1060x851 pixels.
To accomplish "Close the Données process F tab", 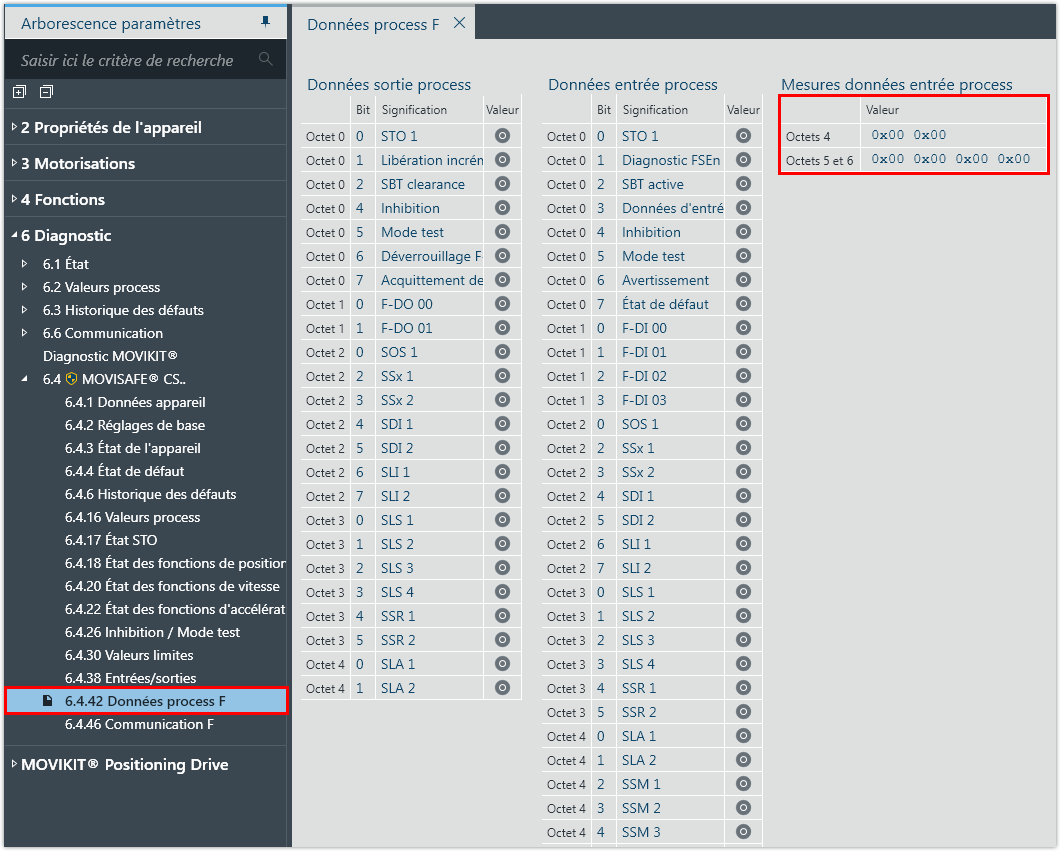I will coord(459,23).
